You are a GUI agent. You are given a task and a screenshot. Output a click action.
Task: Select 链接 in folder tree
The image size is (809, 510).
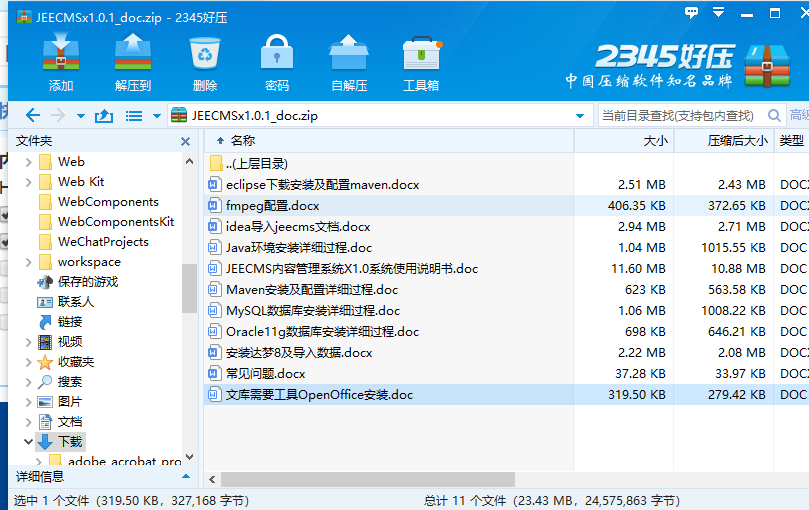pos(70,322)
